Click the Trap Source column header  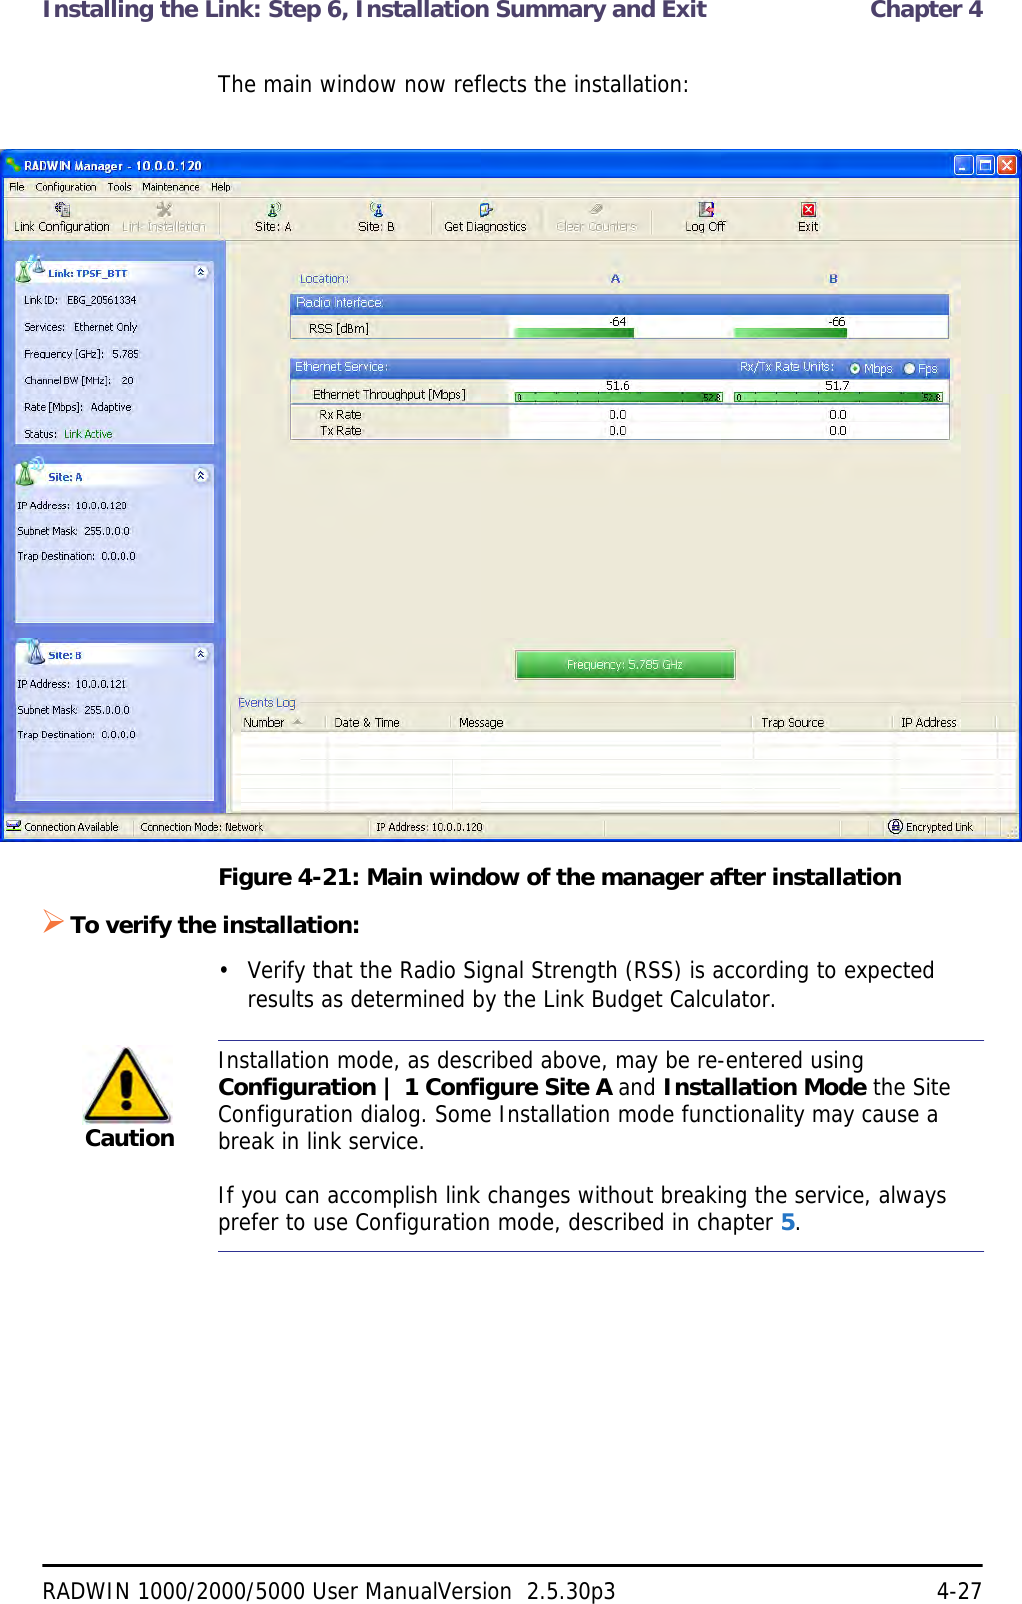coord(822,722)
